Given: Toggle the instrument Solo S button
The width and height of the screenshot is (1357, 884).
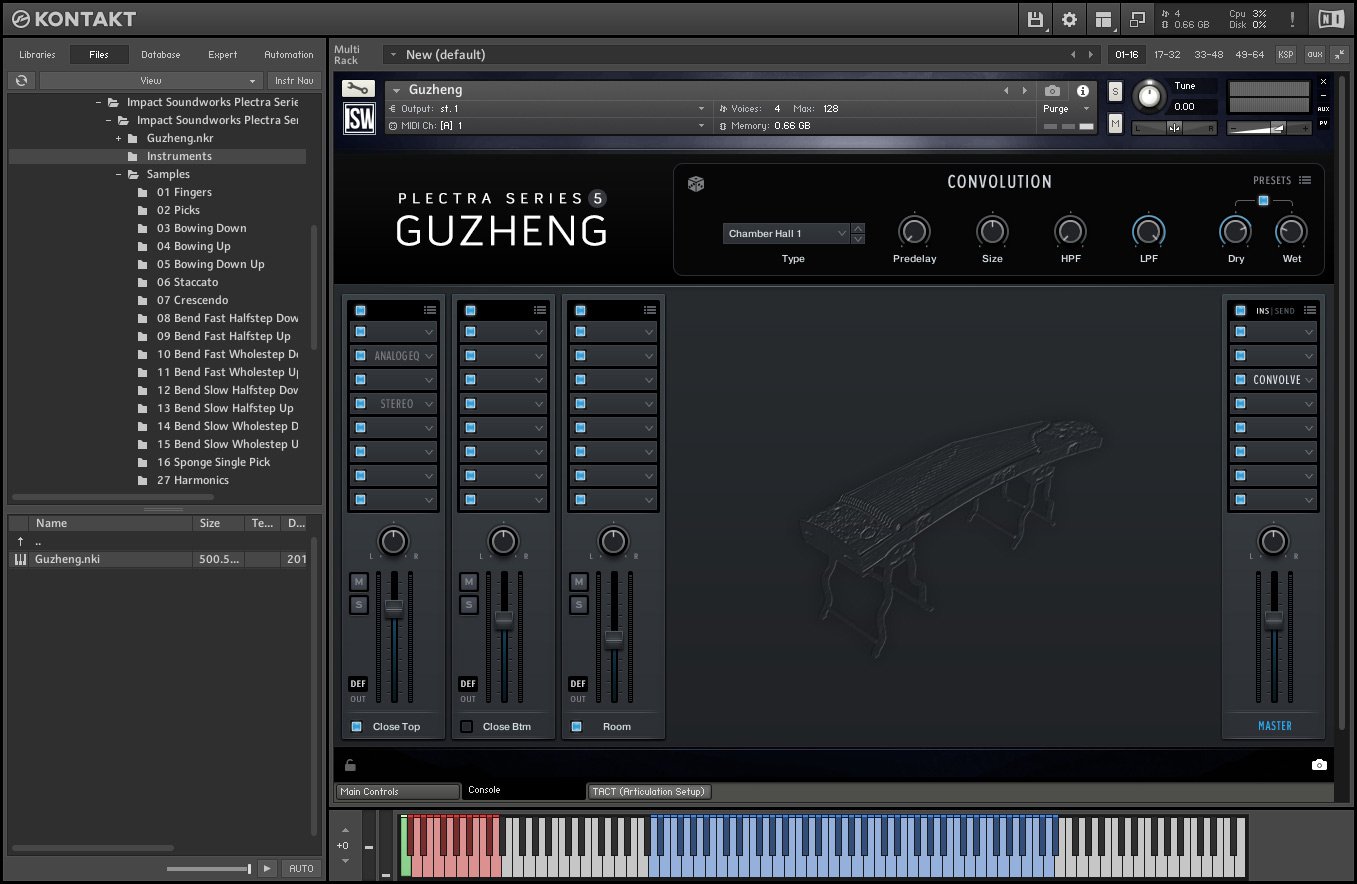Looking at the screenshot, I should click(1116, 91).
